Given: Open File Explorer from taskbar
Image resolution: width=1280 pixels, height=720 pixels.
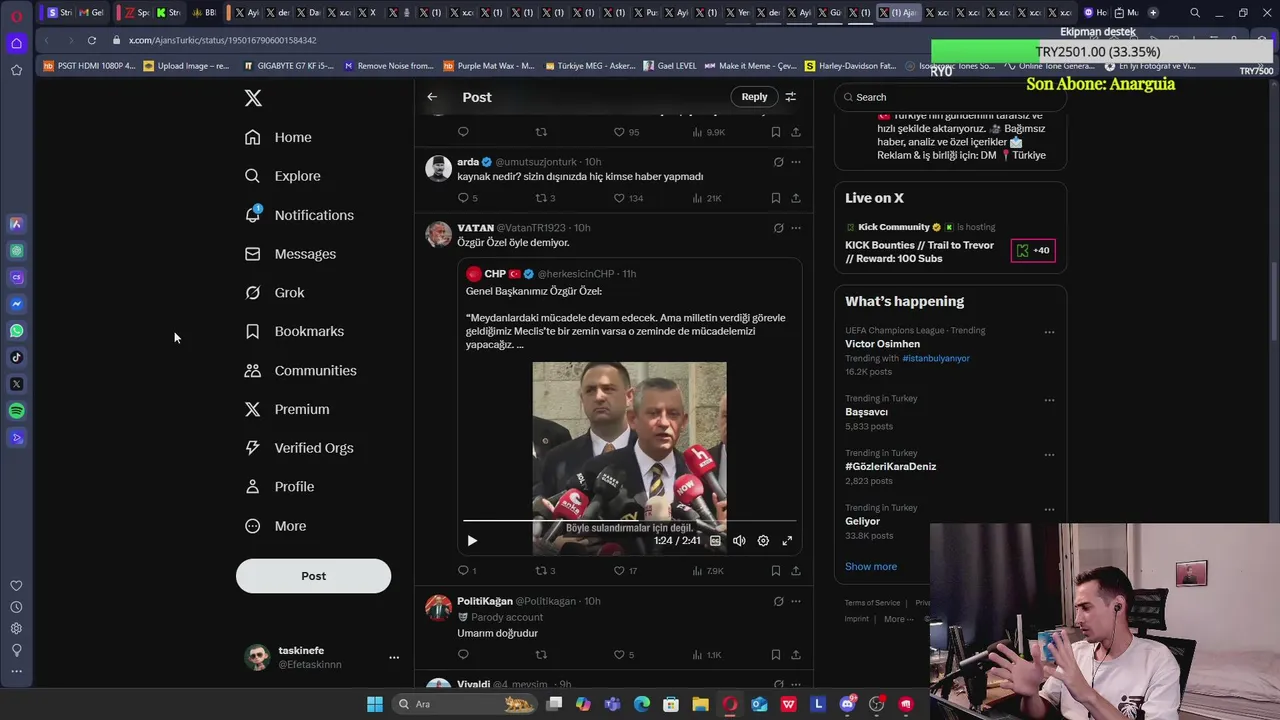Looking at the screenshot, I should click(x=700, y=704).
